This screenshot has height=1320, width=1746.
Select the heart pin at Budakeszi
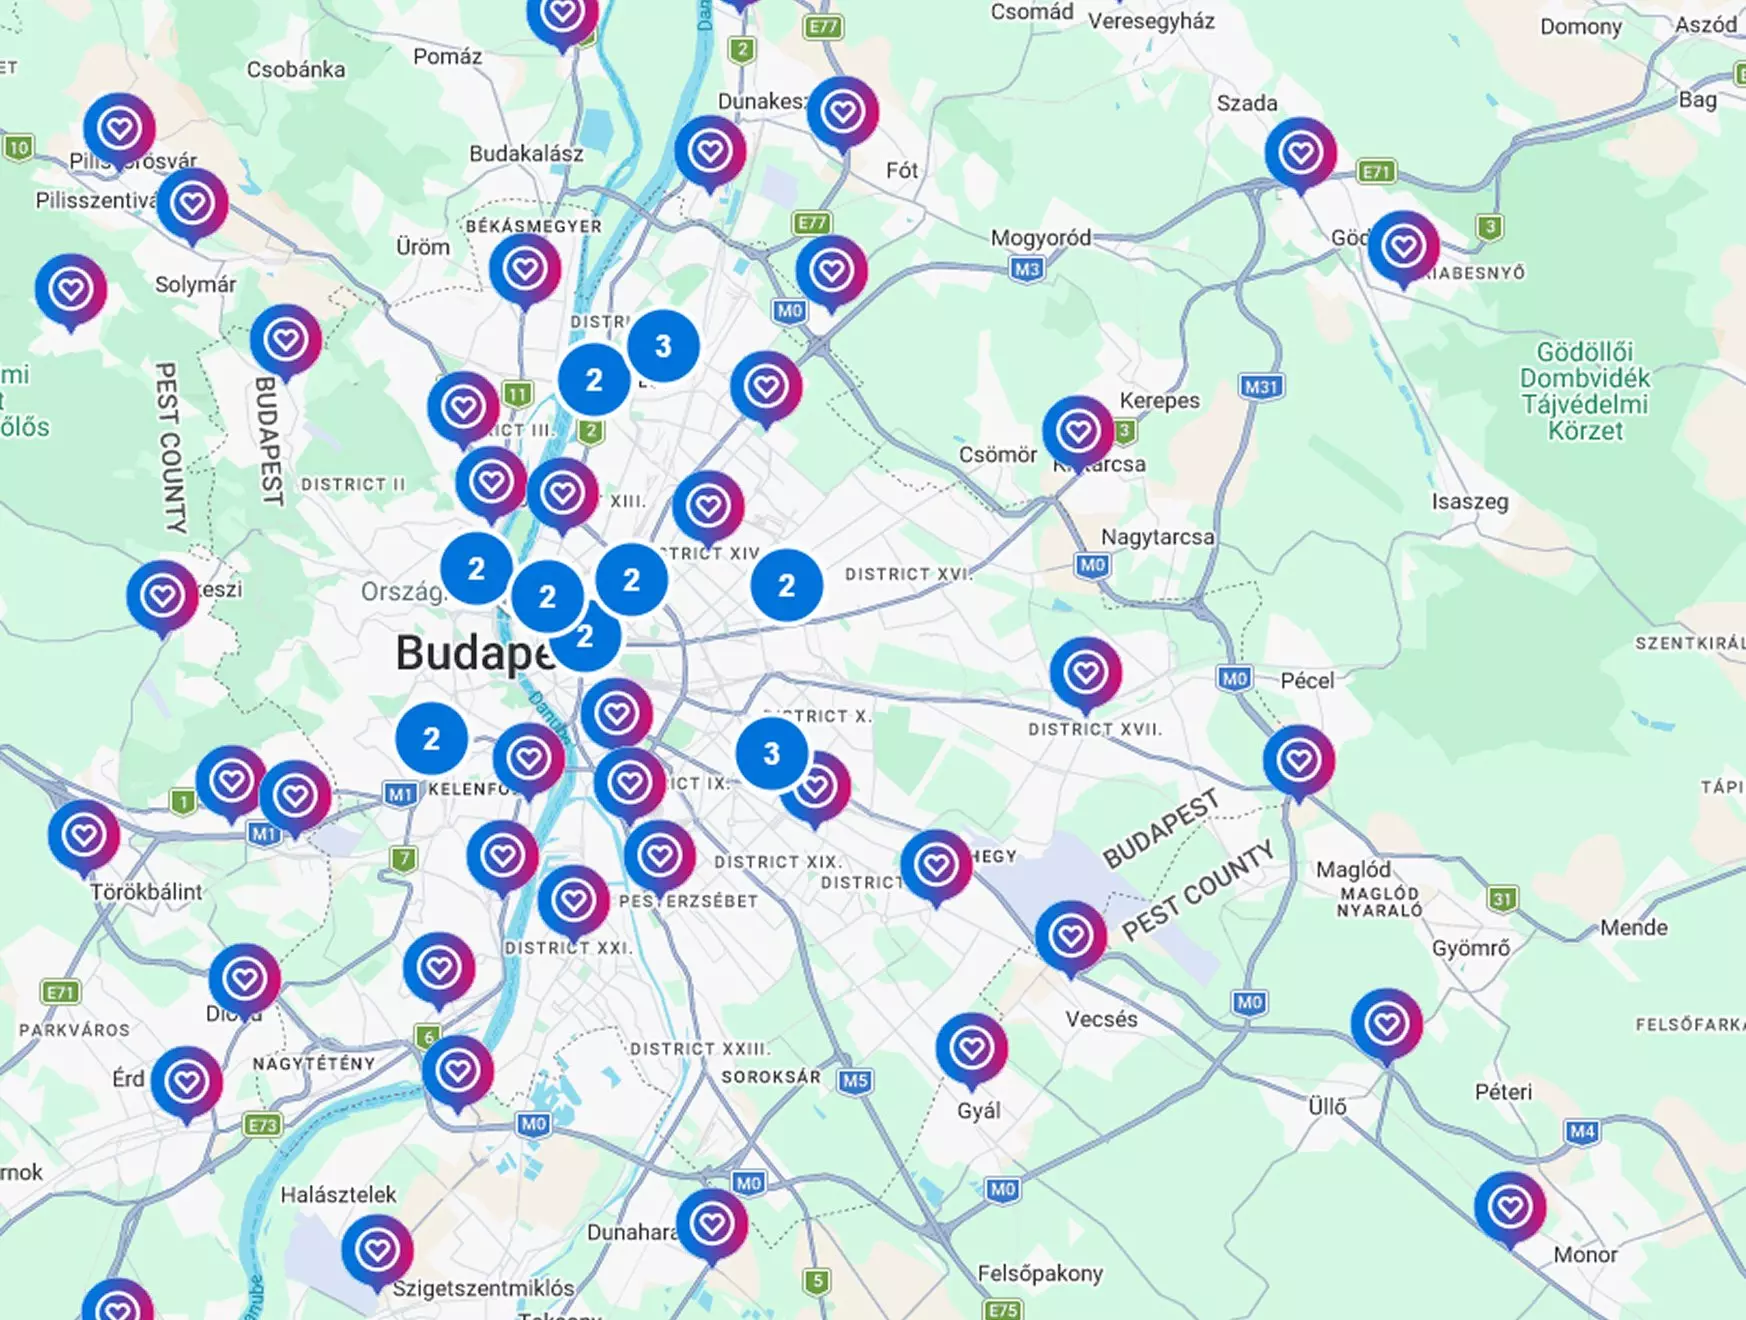tap(162, 598)
